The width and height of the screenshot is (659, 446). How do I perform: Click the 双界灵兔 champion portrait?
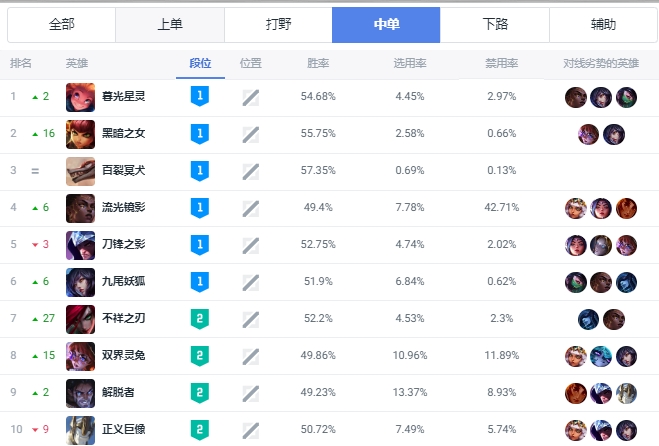81,356
